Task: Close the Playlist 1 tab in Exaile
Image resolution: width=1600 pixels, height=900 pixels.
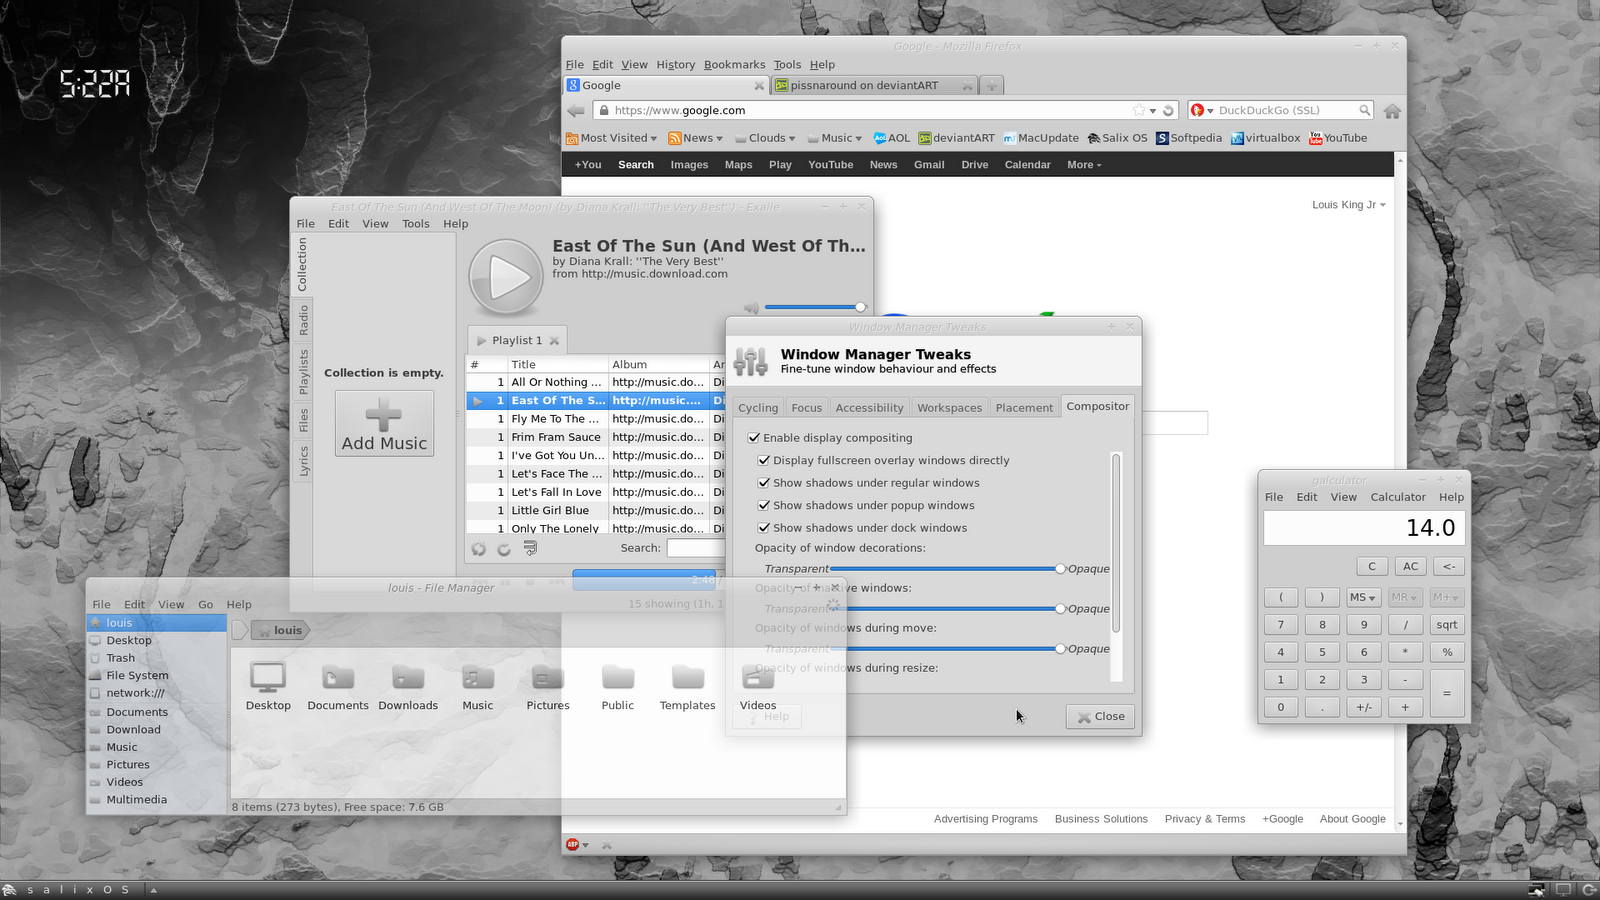Action: click(x=554, y=341)
